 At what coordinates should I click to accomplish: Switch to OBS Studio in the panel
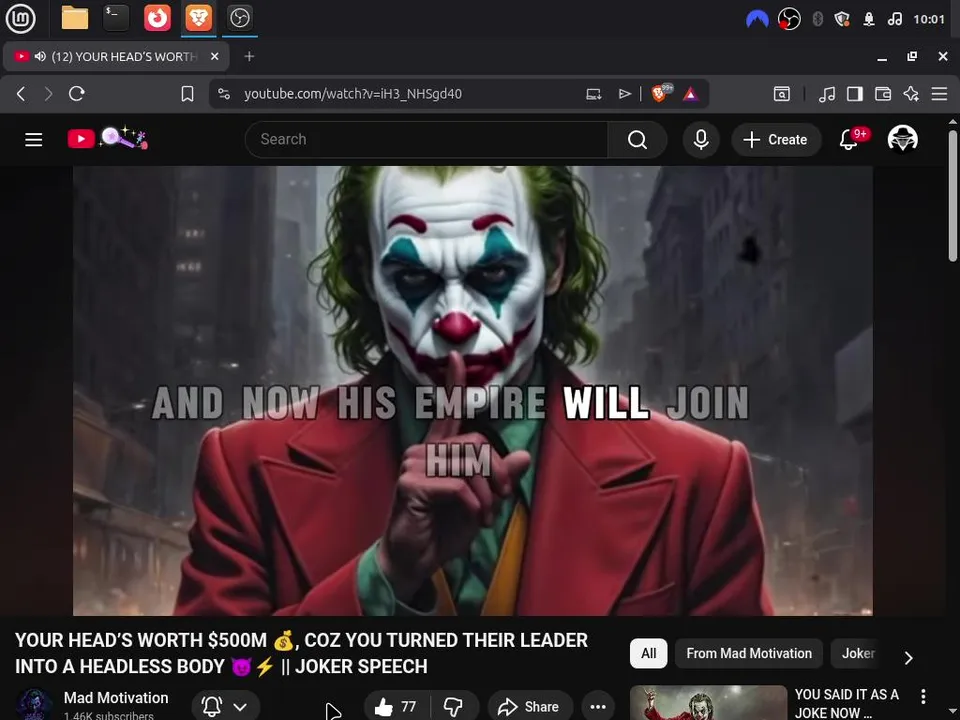point(239,18)
